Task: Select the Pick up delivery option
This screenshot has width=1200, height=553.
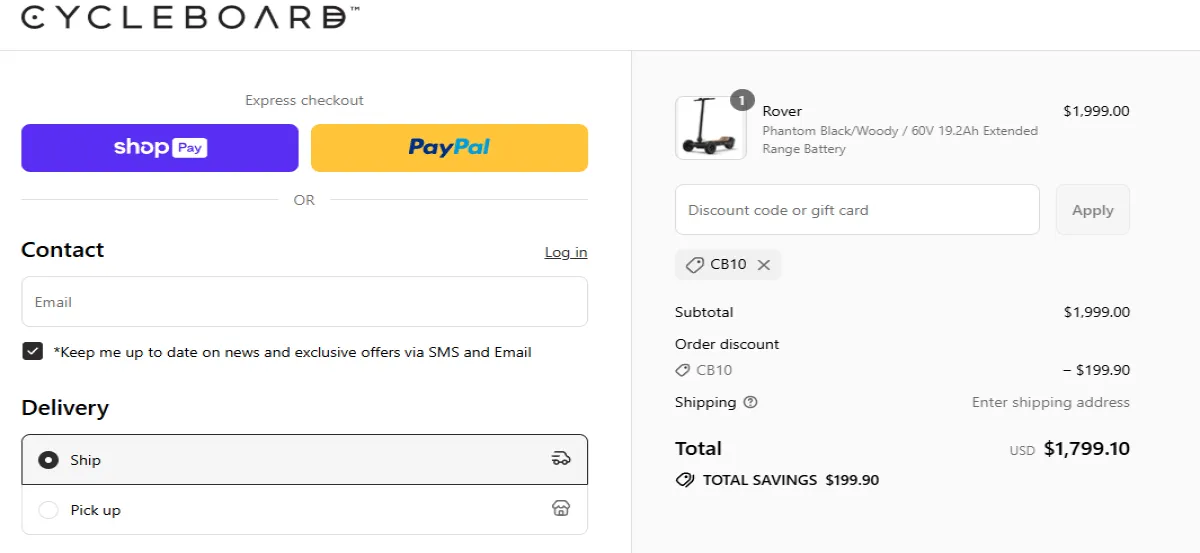Action: click(48, 510)
